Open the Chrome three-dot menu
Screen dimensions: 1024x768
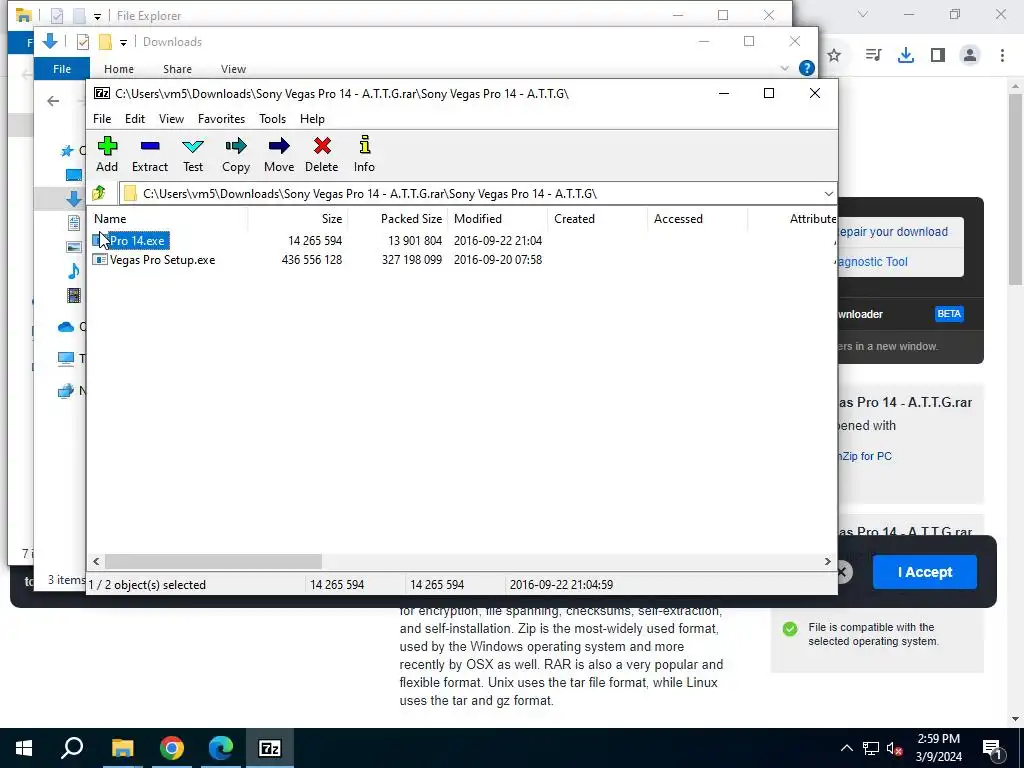coord(1002,56)
